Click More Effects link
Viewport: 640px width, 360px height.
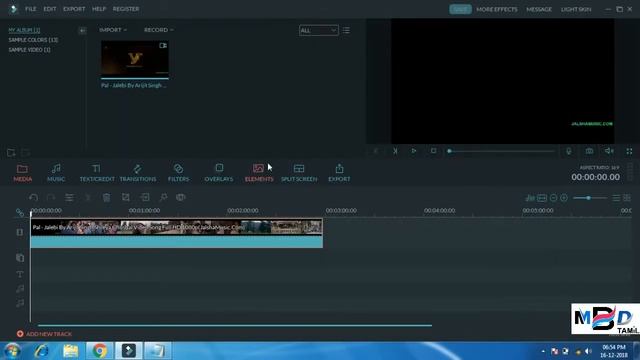click(x=497, y=9)
